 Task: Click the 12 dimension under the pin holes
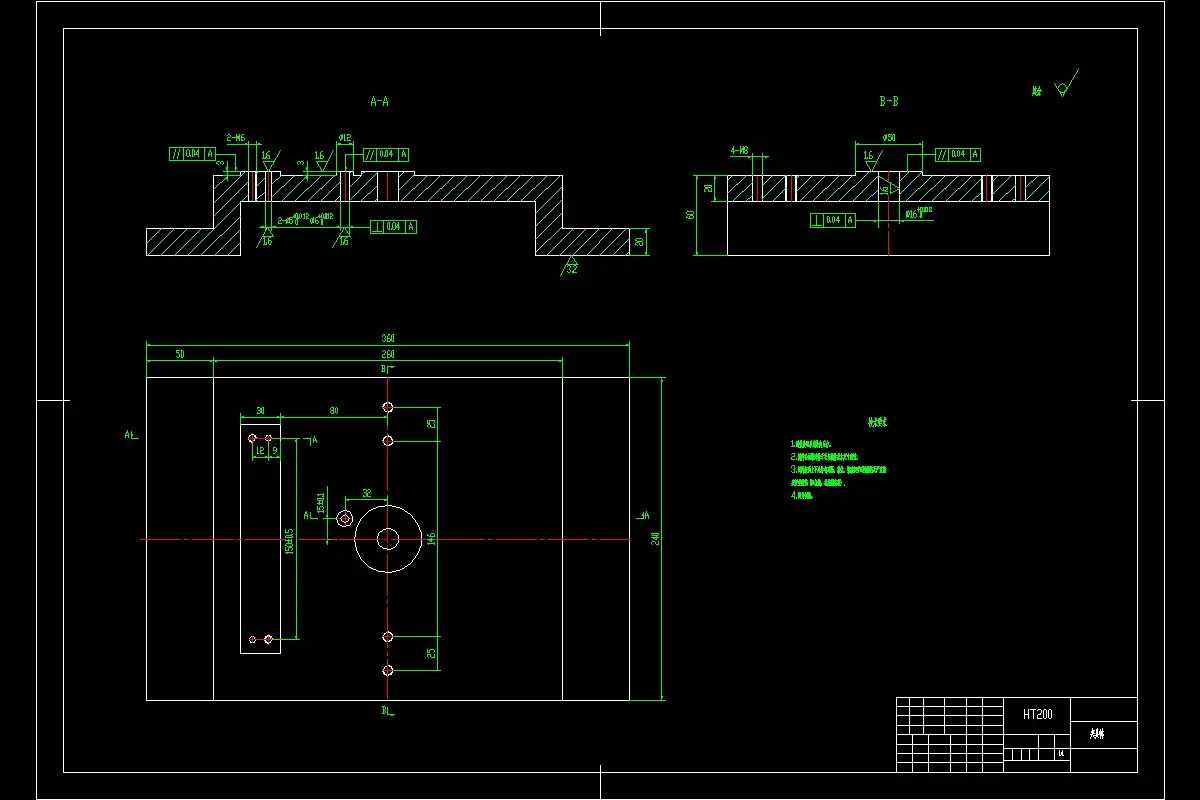pyautogui.click(x=260, y=451)
